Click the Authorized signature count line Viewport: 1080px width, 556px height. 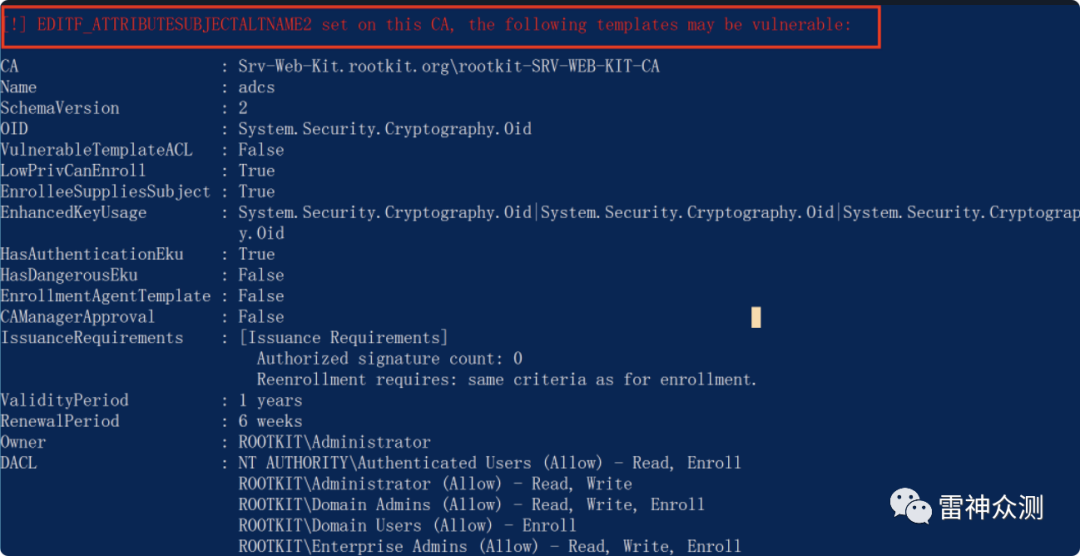(x=389, y=359)
